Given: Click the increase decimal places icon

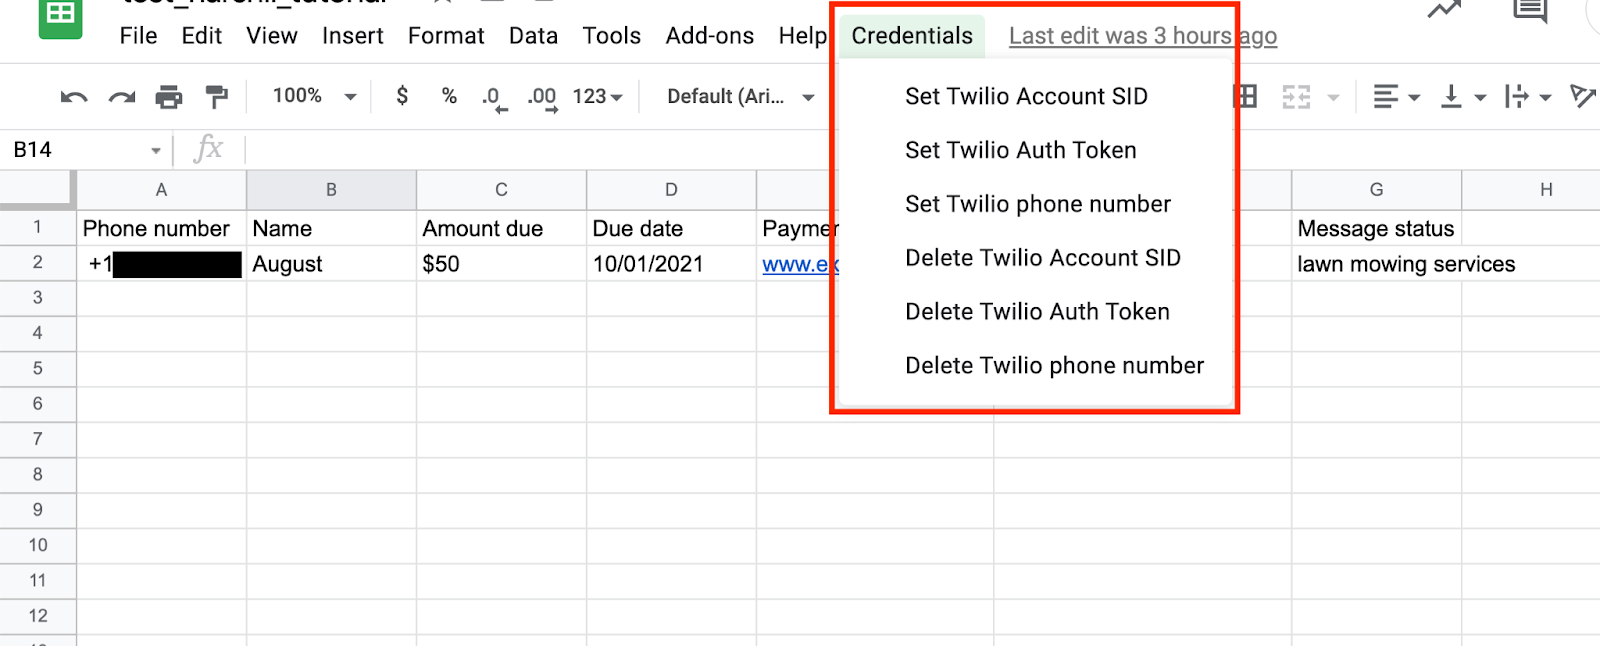Looking at the screenshot, I should click(542, 98).
